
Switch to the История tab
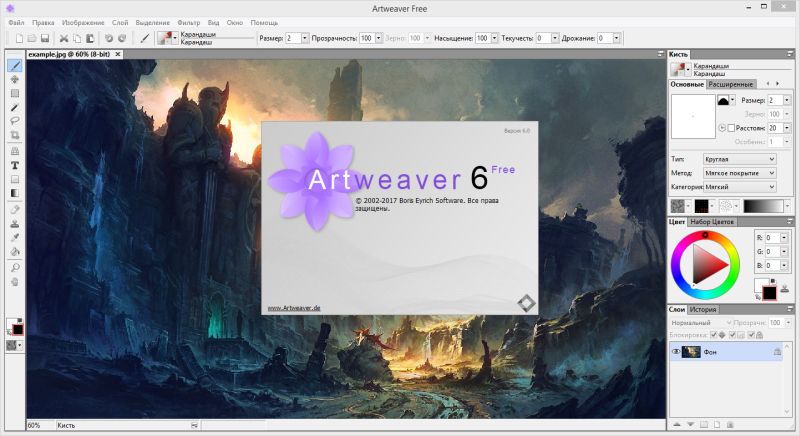(703, 309)
